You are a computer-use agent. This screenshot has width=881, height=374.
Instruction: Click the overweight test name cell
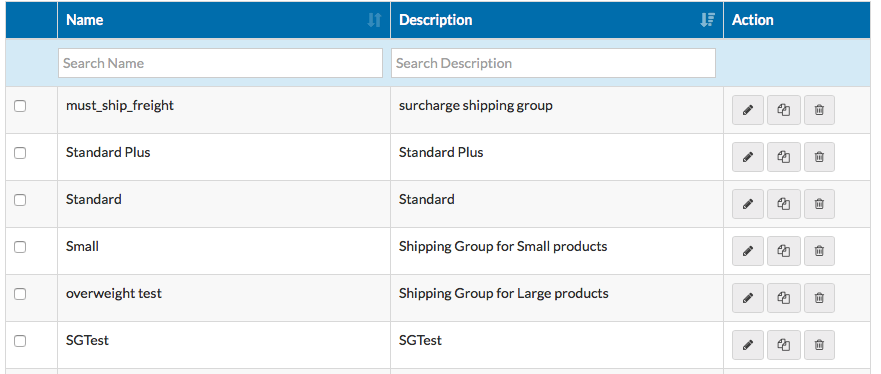(x=224, y=298)
